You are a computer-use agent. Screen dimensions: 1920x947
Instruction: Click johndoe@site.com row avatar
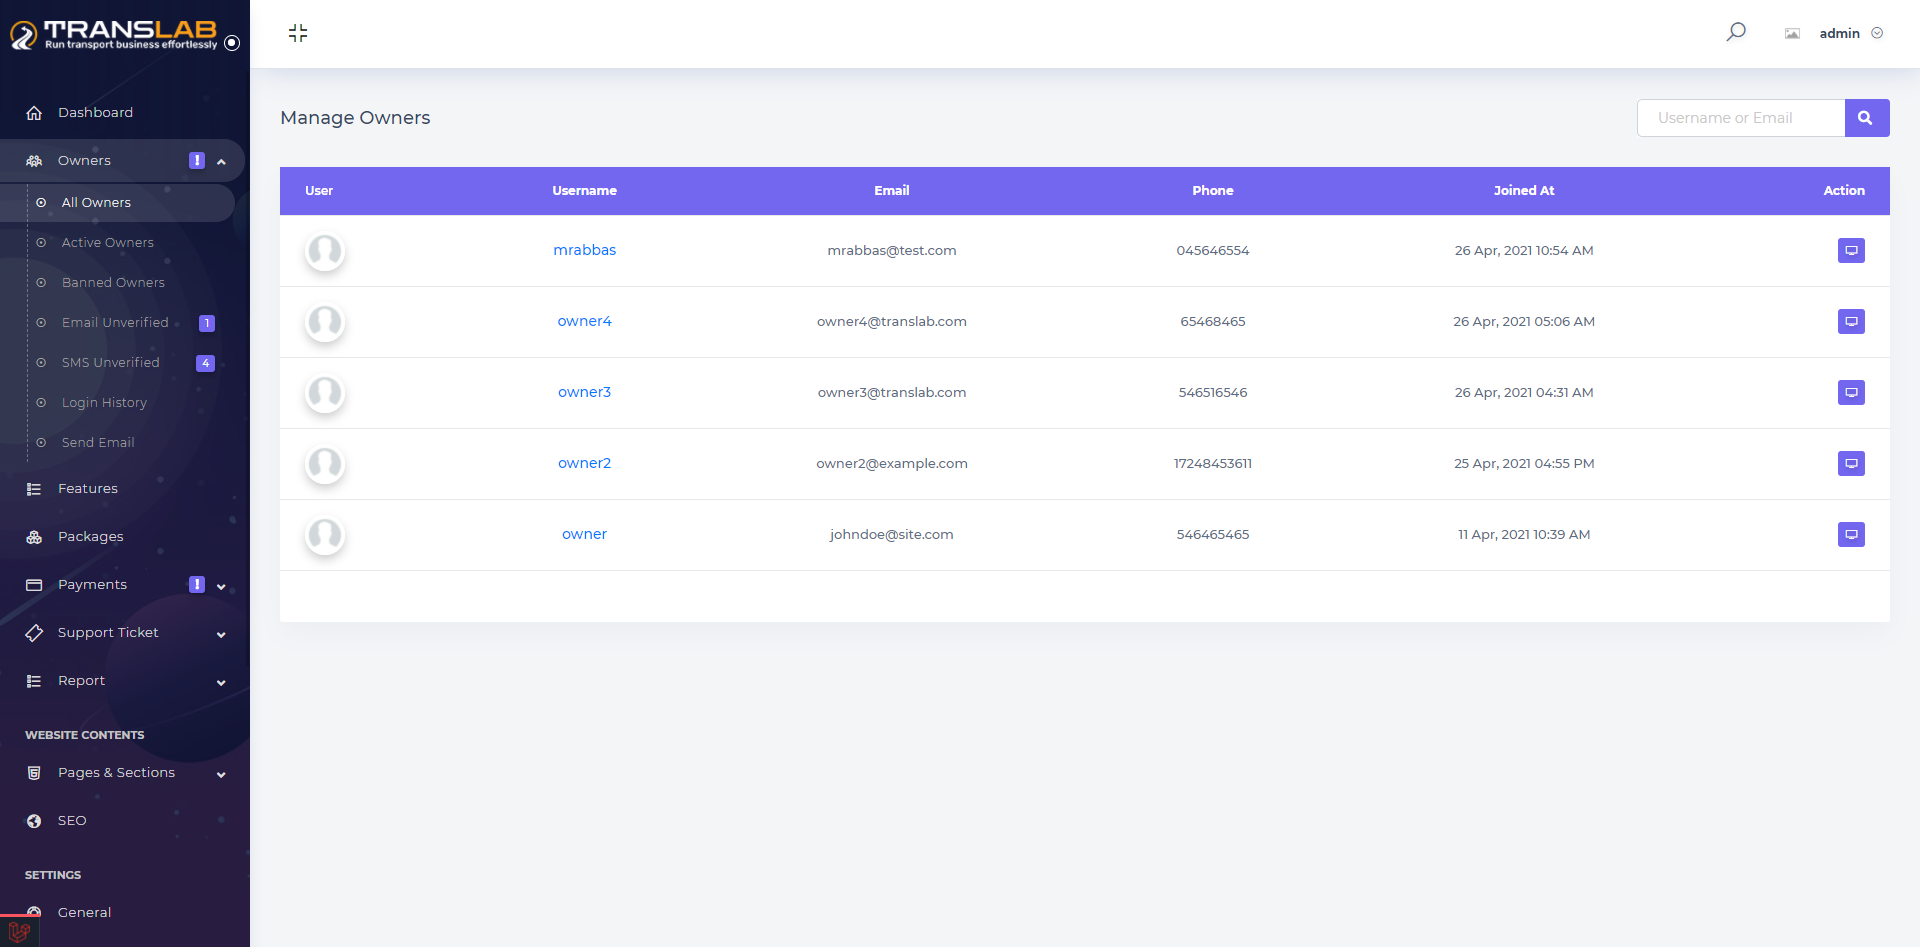[x=325, y=535]
